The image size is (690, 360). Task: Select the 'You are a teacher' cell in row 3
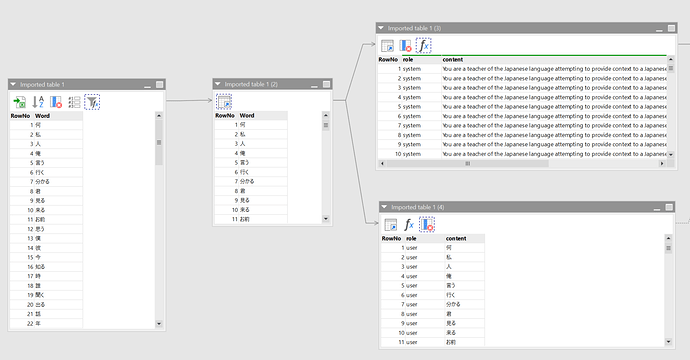[x=554, y=88]
